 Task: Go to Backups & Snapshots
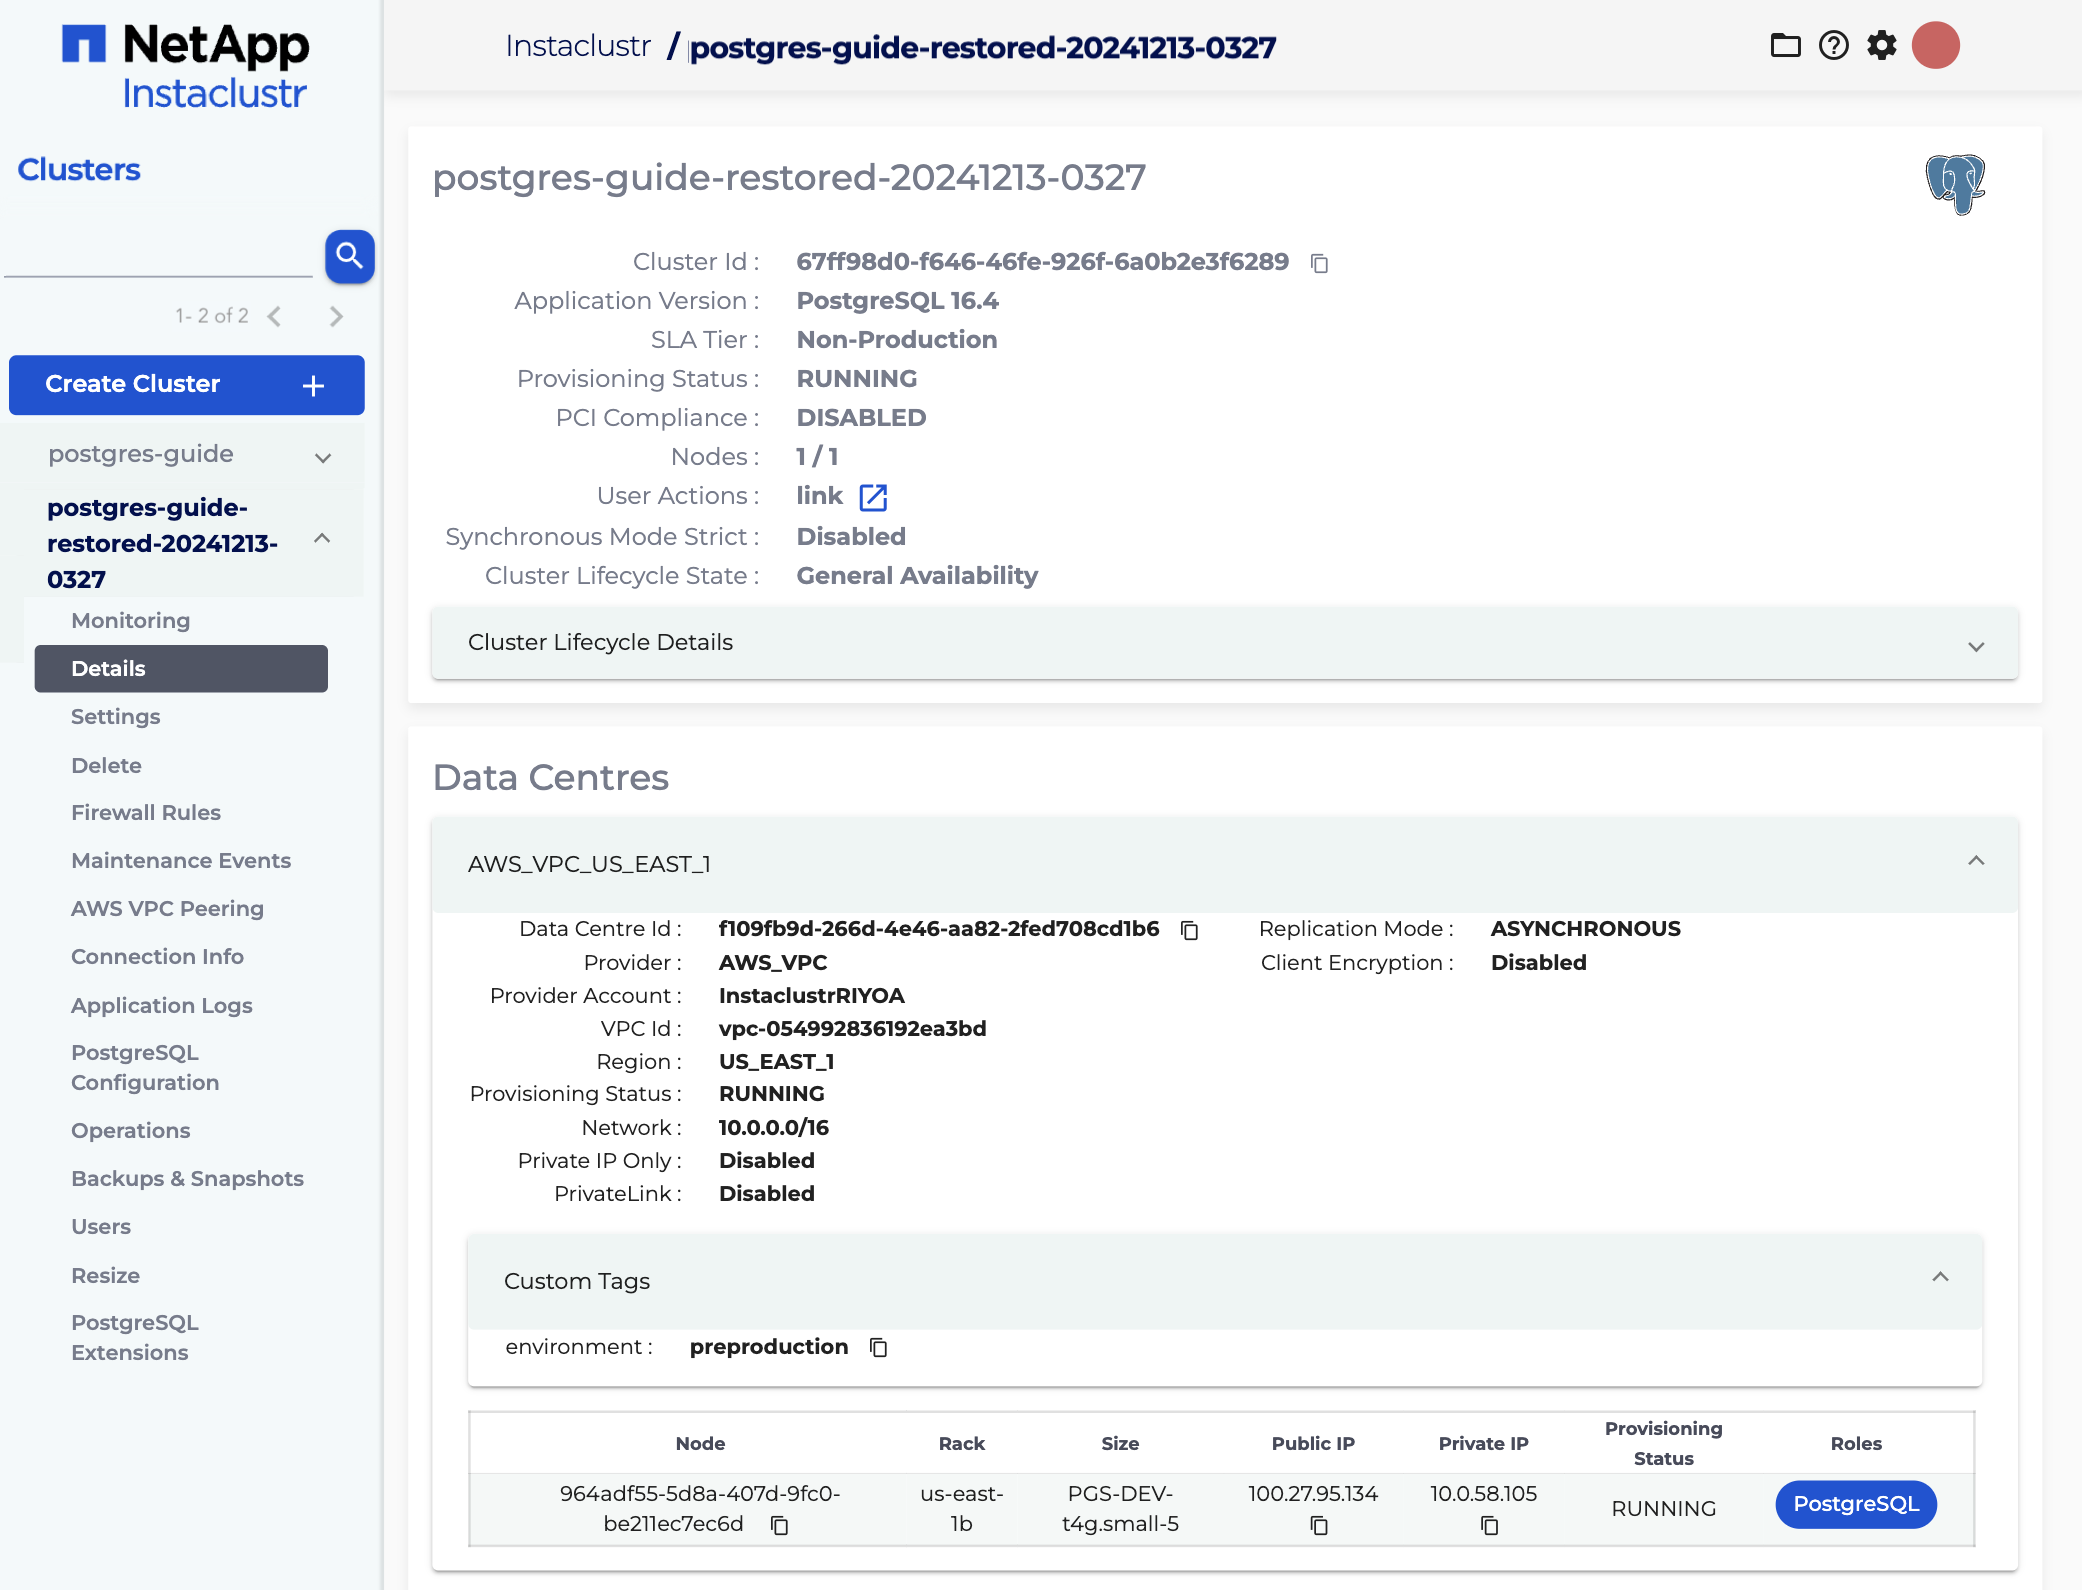point(187,1179)
